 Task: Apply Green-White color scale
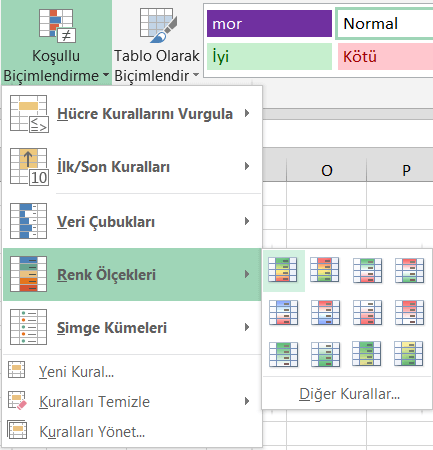coord(283,354)
